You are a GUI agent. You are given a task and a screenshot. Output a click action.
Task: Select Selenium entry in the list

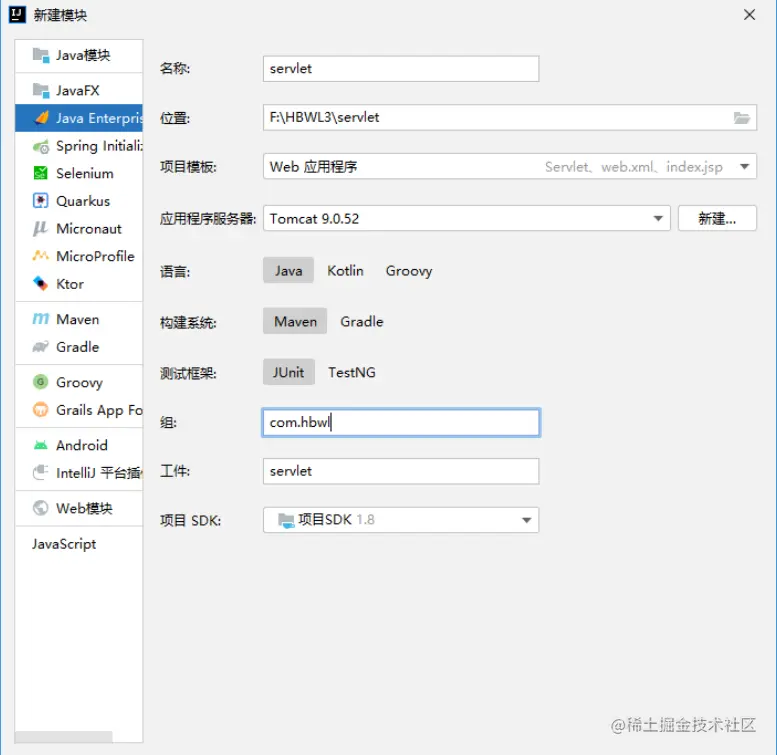pyautogui.click(x=79, y=173)
